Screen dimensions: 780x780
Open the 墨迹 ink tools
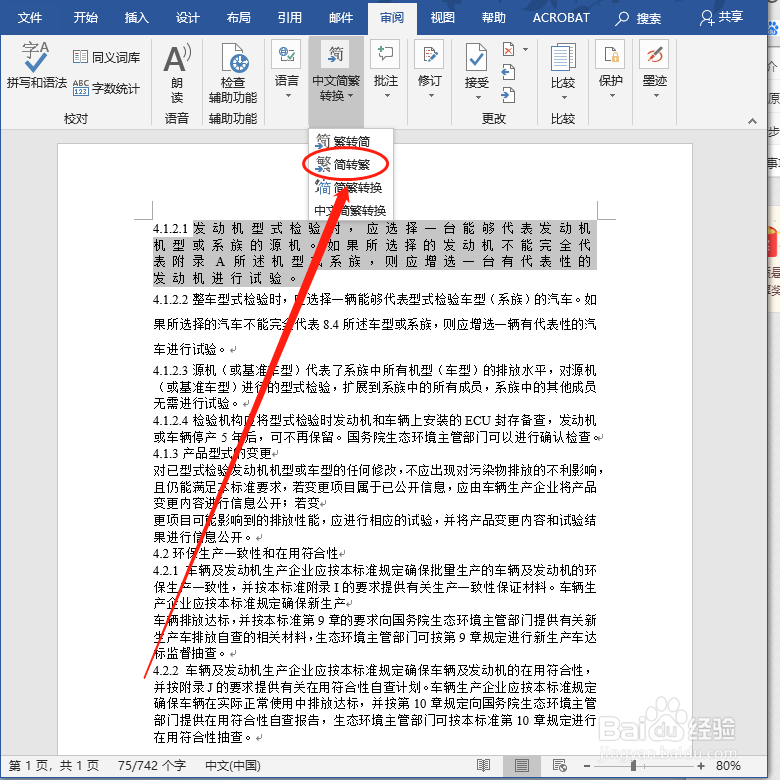click(655, 55)
